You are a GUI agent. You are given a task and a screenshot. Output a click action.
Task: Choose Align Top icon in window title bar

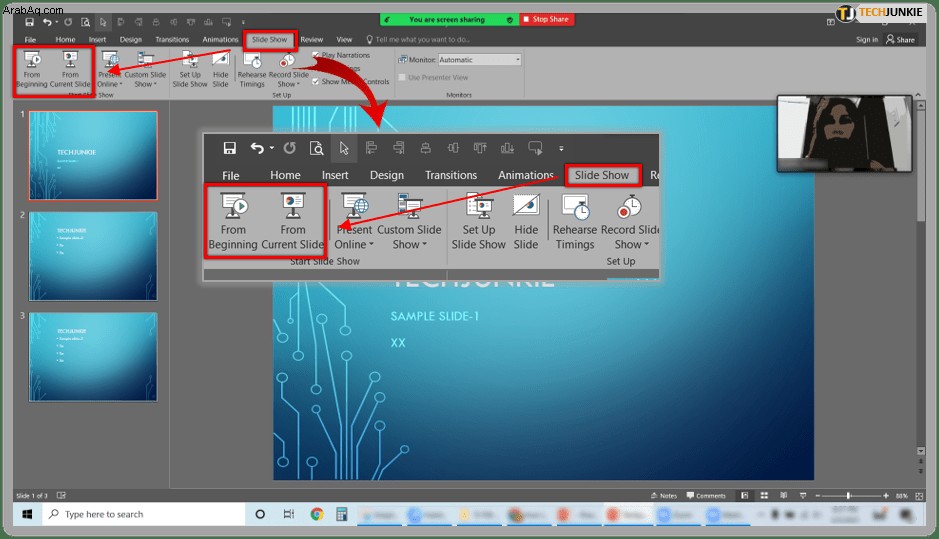point(191,22)
